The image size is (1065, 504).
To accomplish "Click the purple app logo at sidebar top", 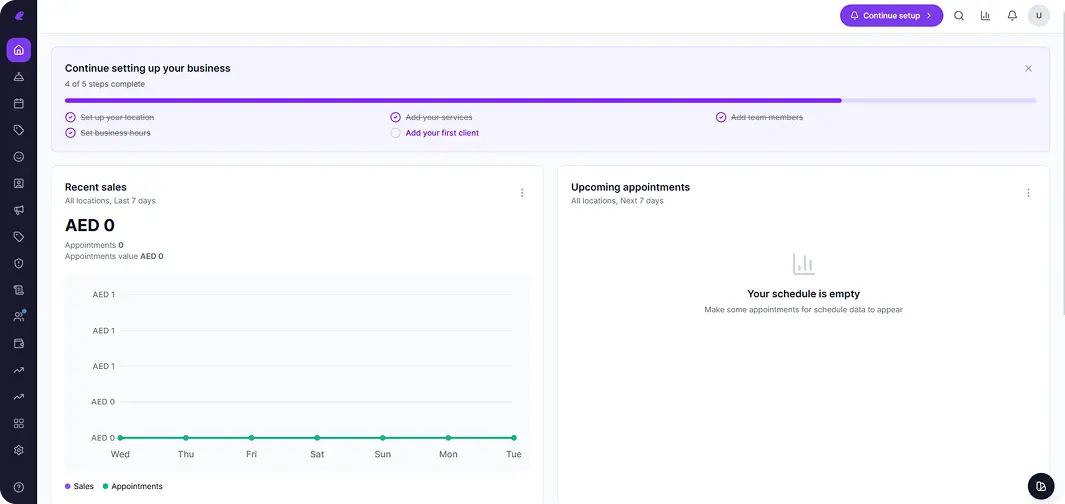I will [19, 16].
